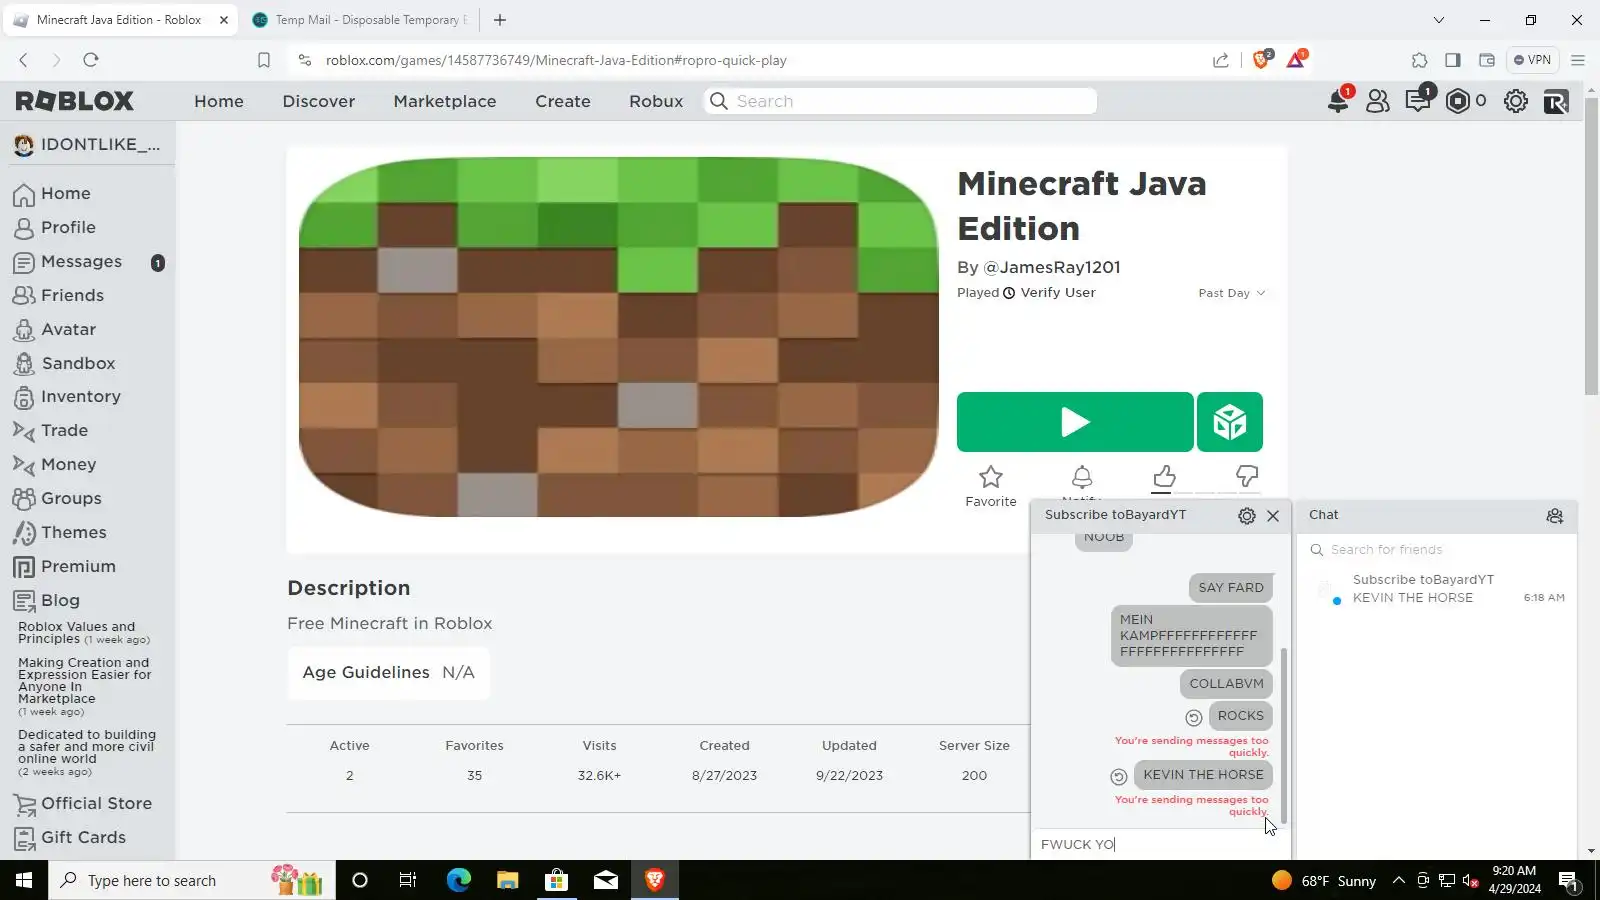Open the Brave Wallet icon
This screenshot has height=900, width=1600.
(x=1487, y=60)
